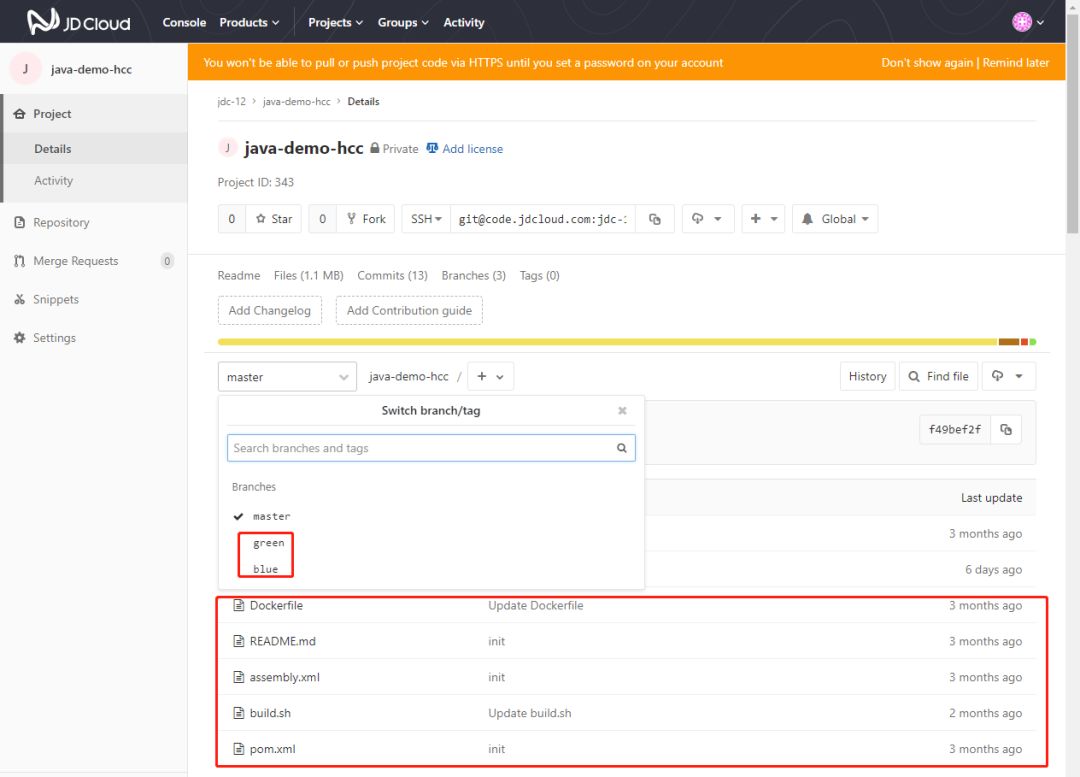Open Branches (3) link
Viewport: 1080px width, 777px height.
point(473,276)
